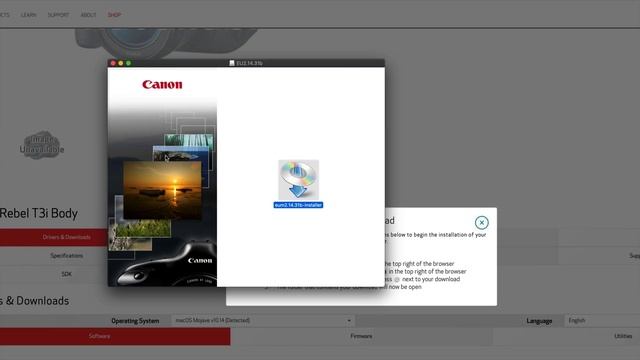Open the Language dropdown showing English
Screen dimensions: 640x360
point(602,320)
